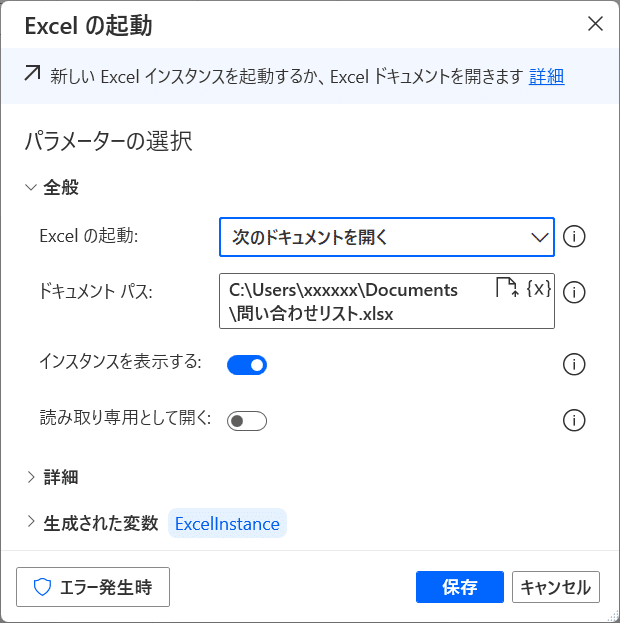Viewport: 620px width, 623px height.
Task: Click the ExcelInstance variable chip
Action: [x=227, y=523]
